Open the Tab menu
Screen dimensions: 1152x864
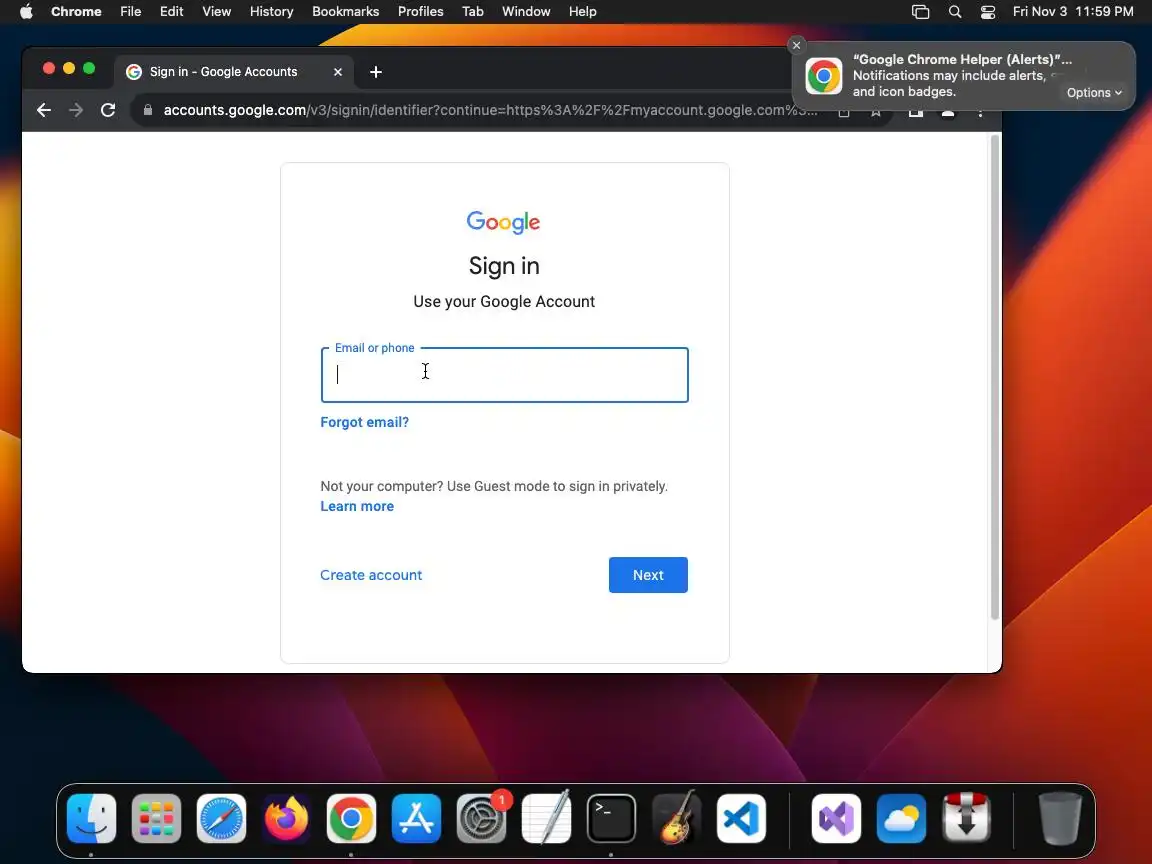pyautogui.click(x=472, y=12)
